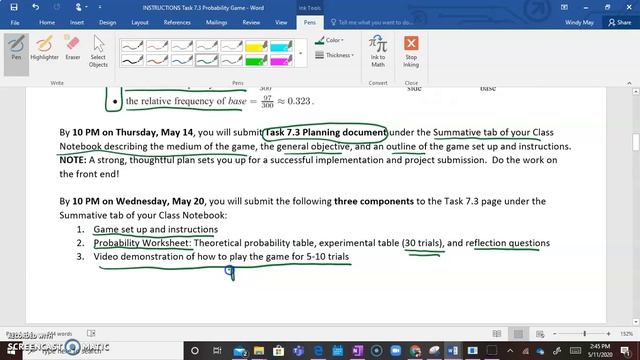Open Task View on the taskbar
The height and width of the screenshot is (360, 640).
217,351
